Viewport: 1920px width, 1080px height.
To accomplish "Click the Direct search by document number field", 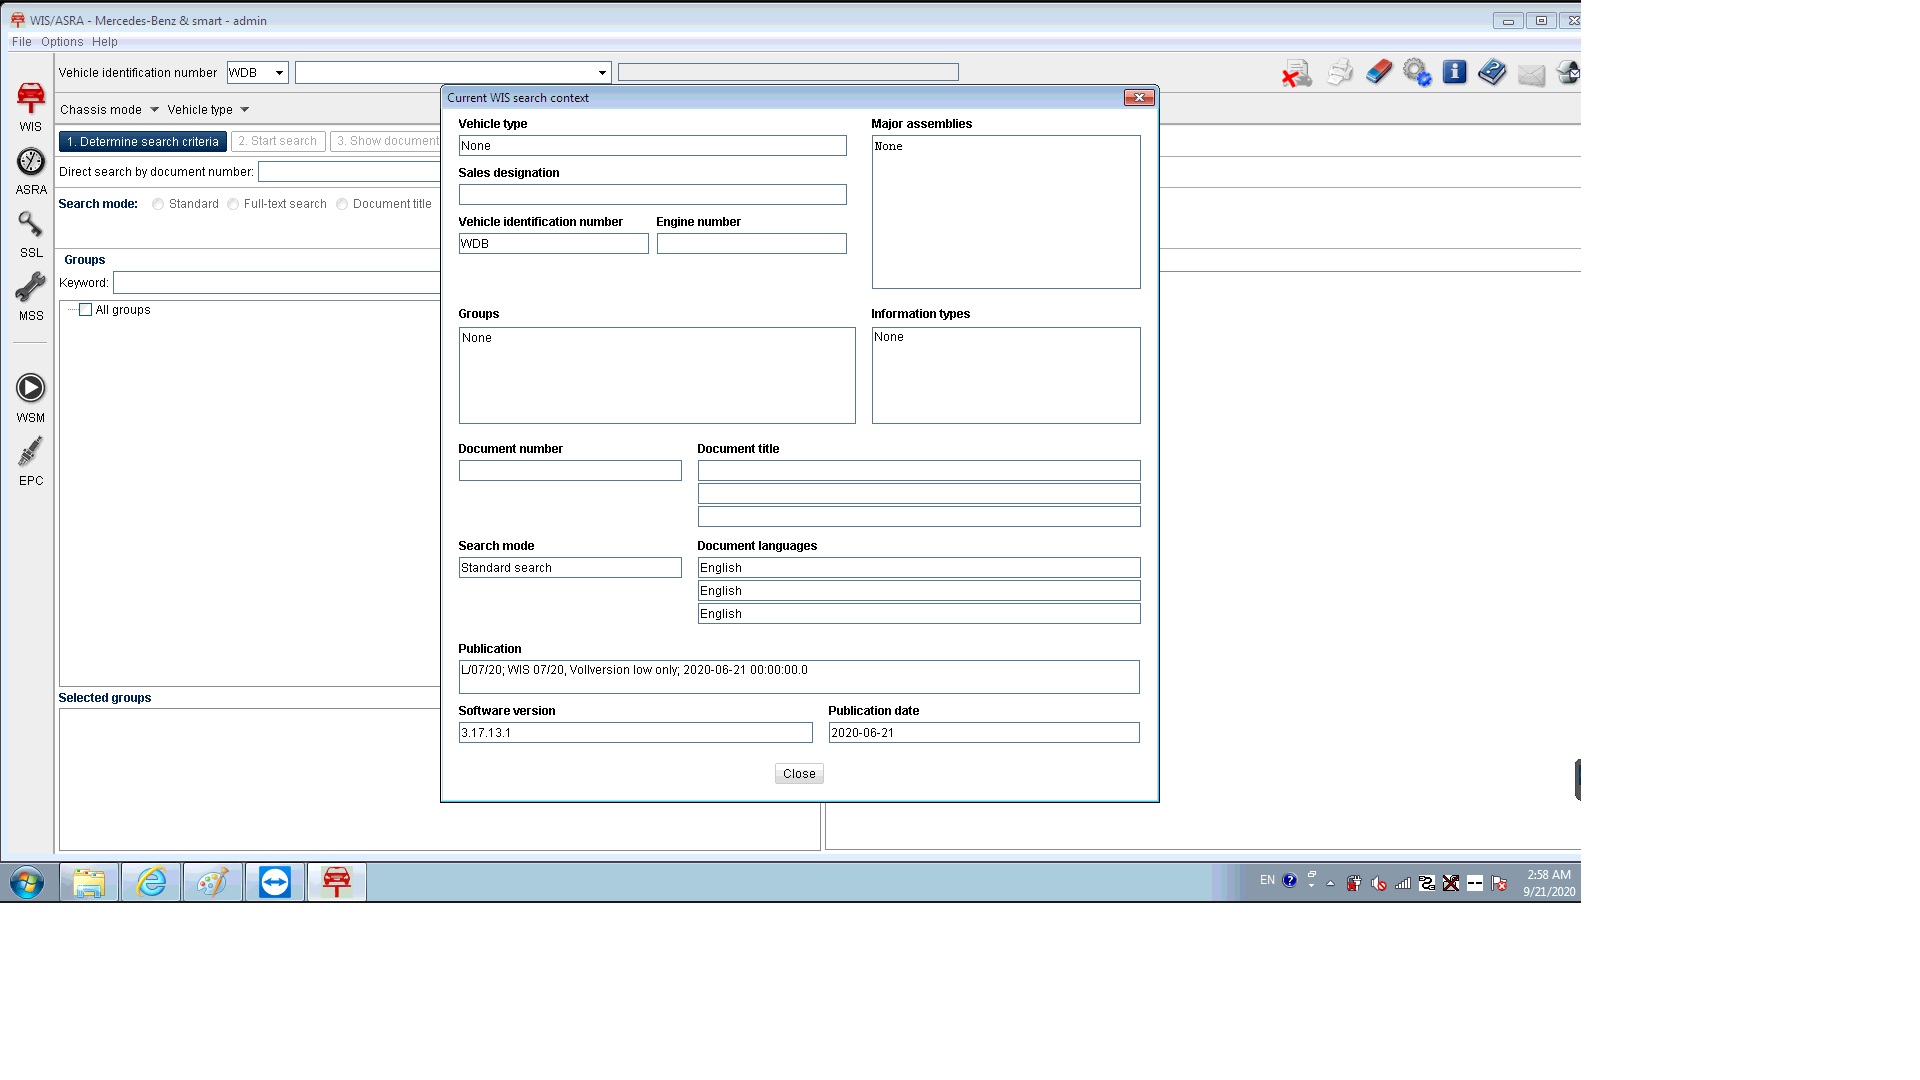I will click(x=349, y=172).
